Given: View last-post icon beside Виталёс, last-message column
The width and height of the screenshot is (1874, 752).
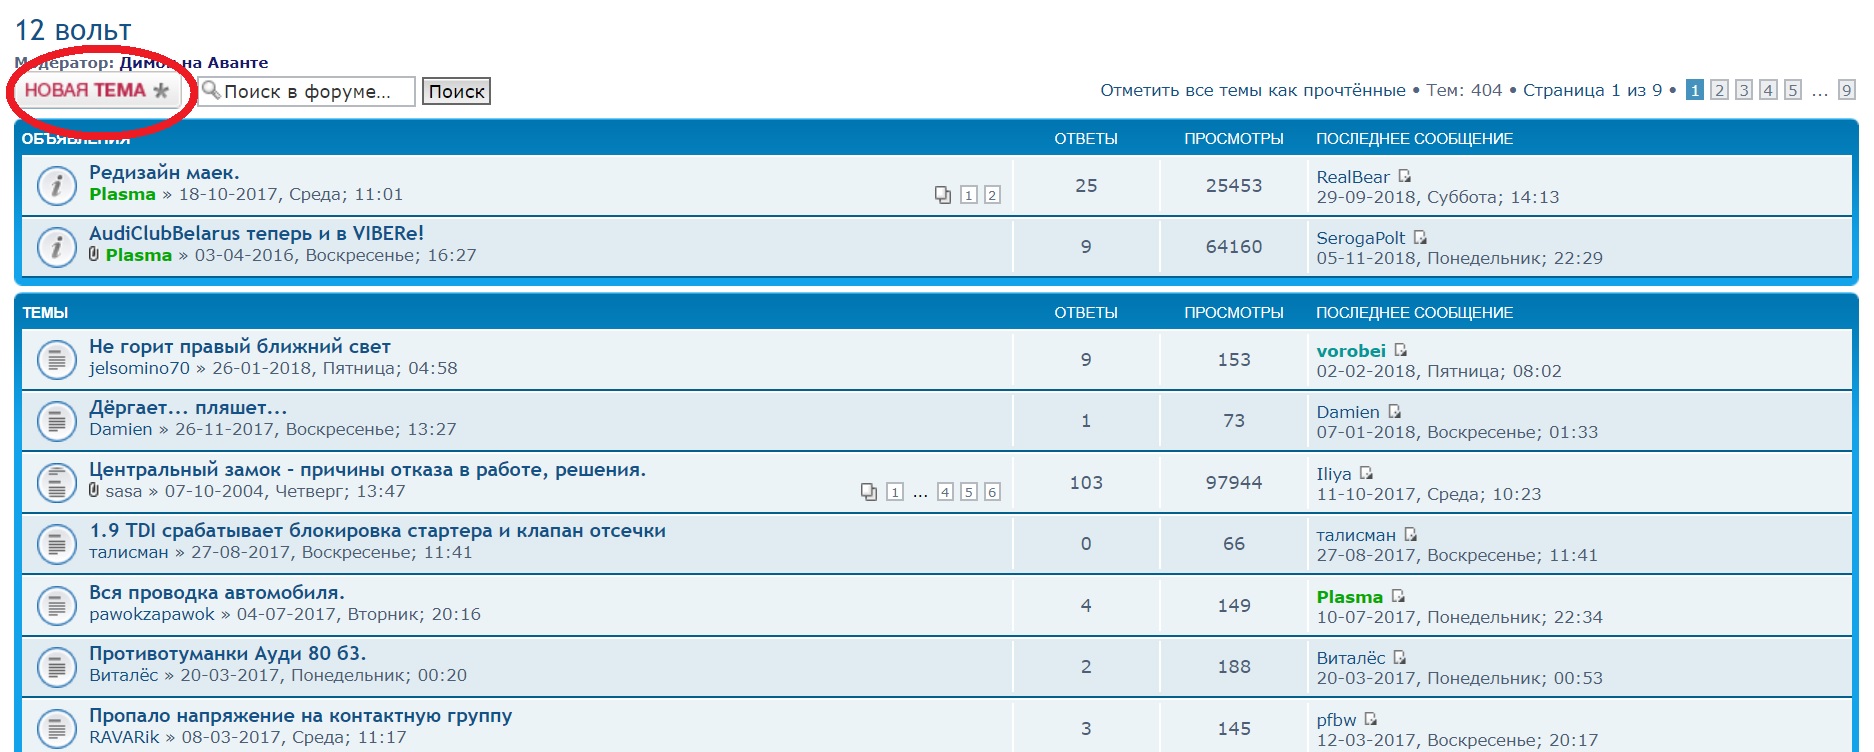Looking at the screenshot, I should tap(1399, 657).
